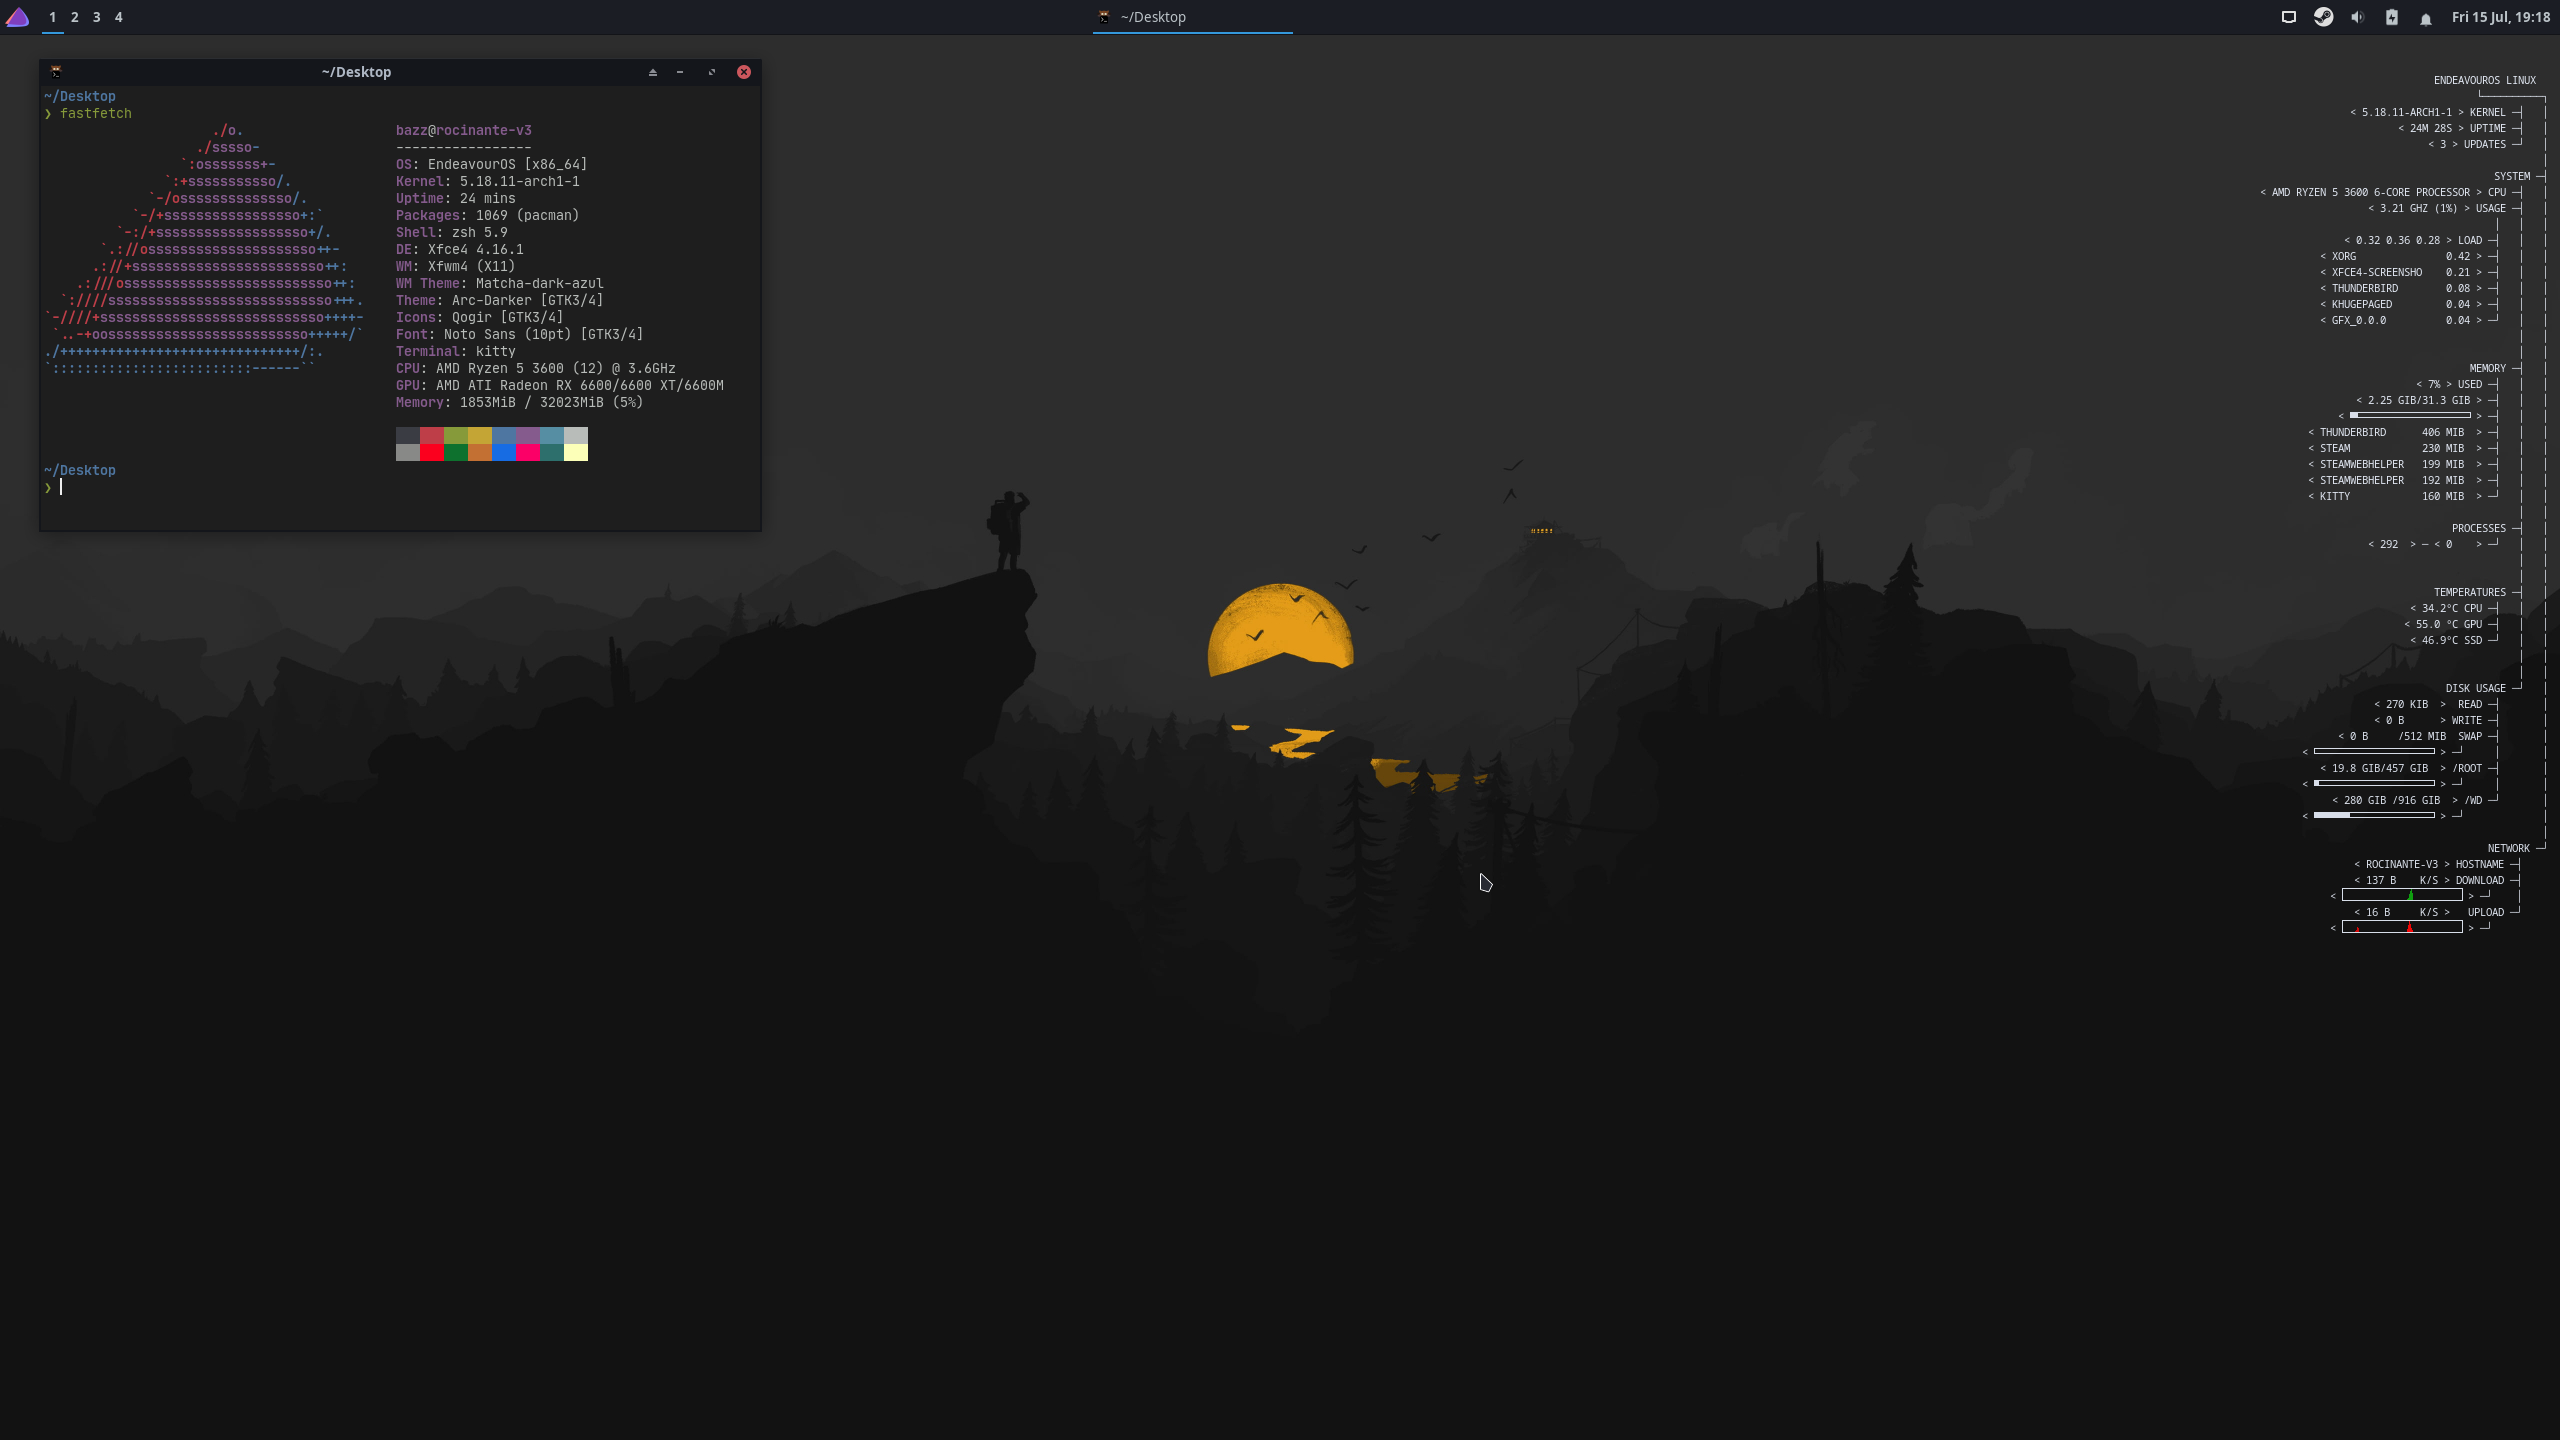Click the 'Packages: 1069 (pacman)' line
This screenshot has height=1440, width=2560.
(x=488, y=215)
